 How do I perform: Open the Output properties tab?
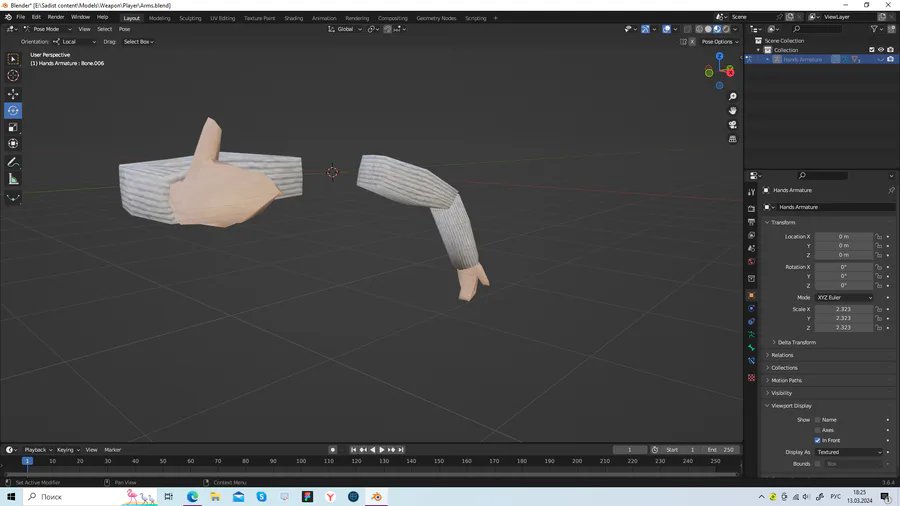(751, 222)
